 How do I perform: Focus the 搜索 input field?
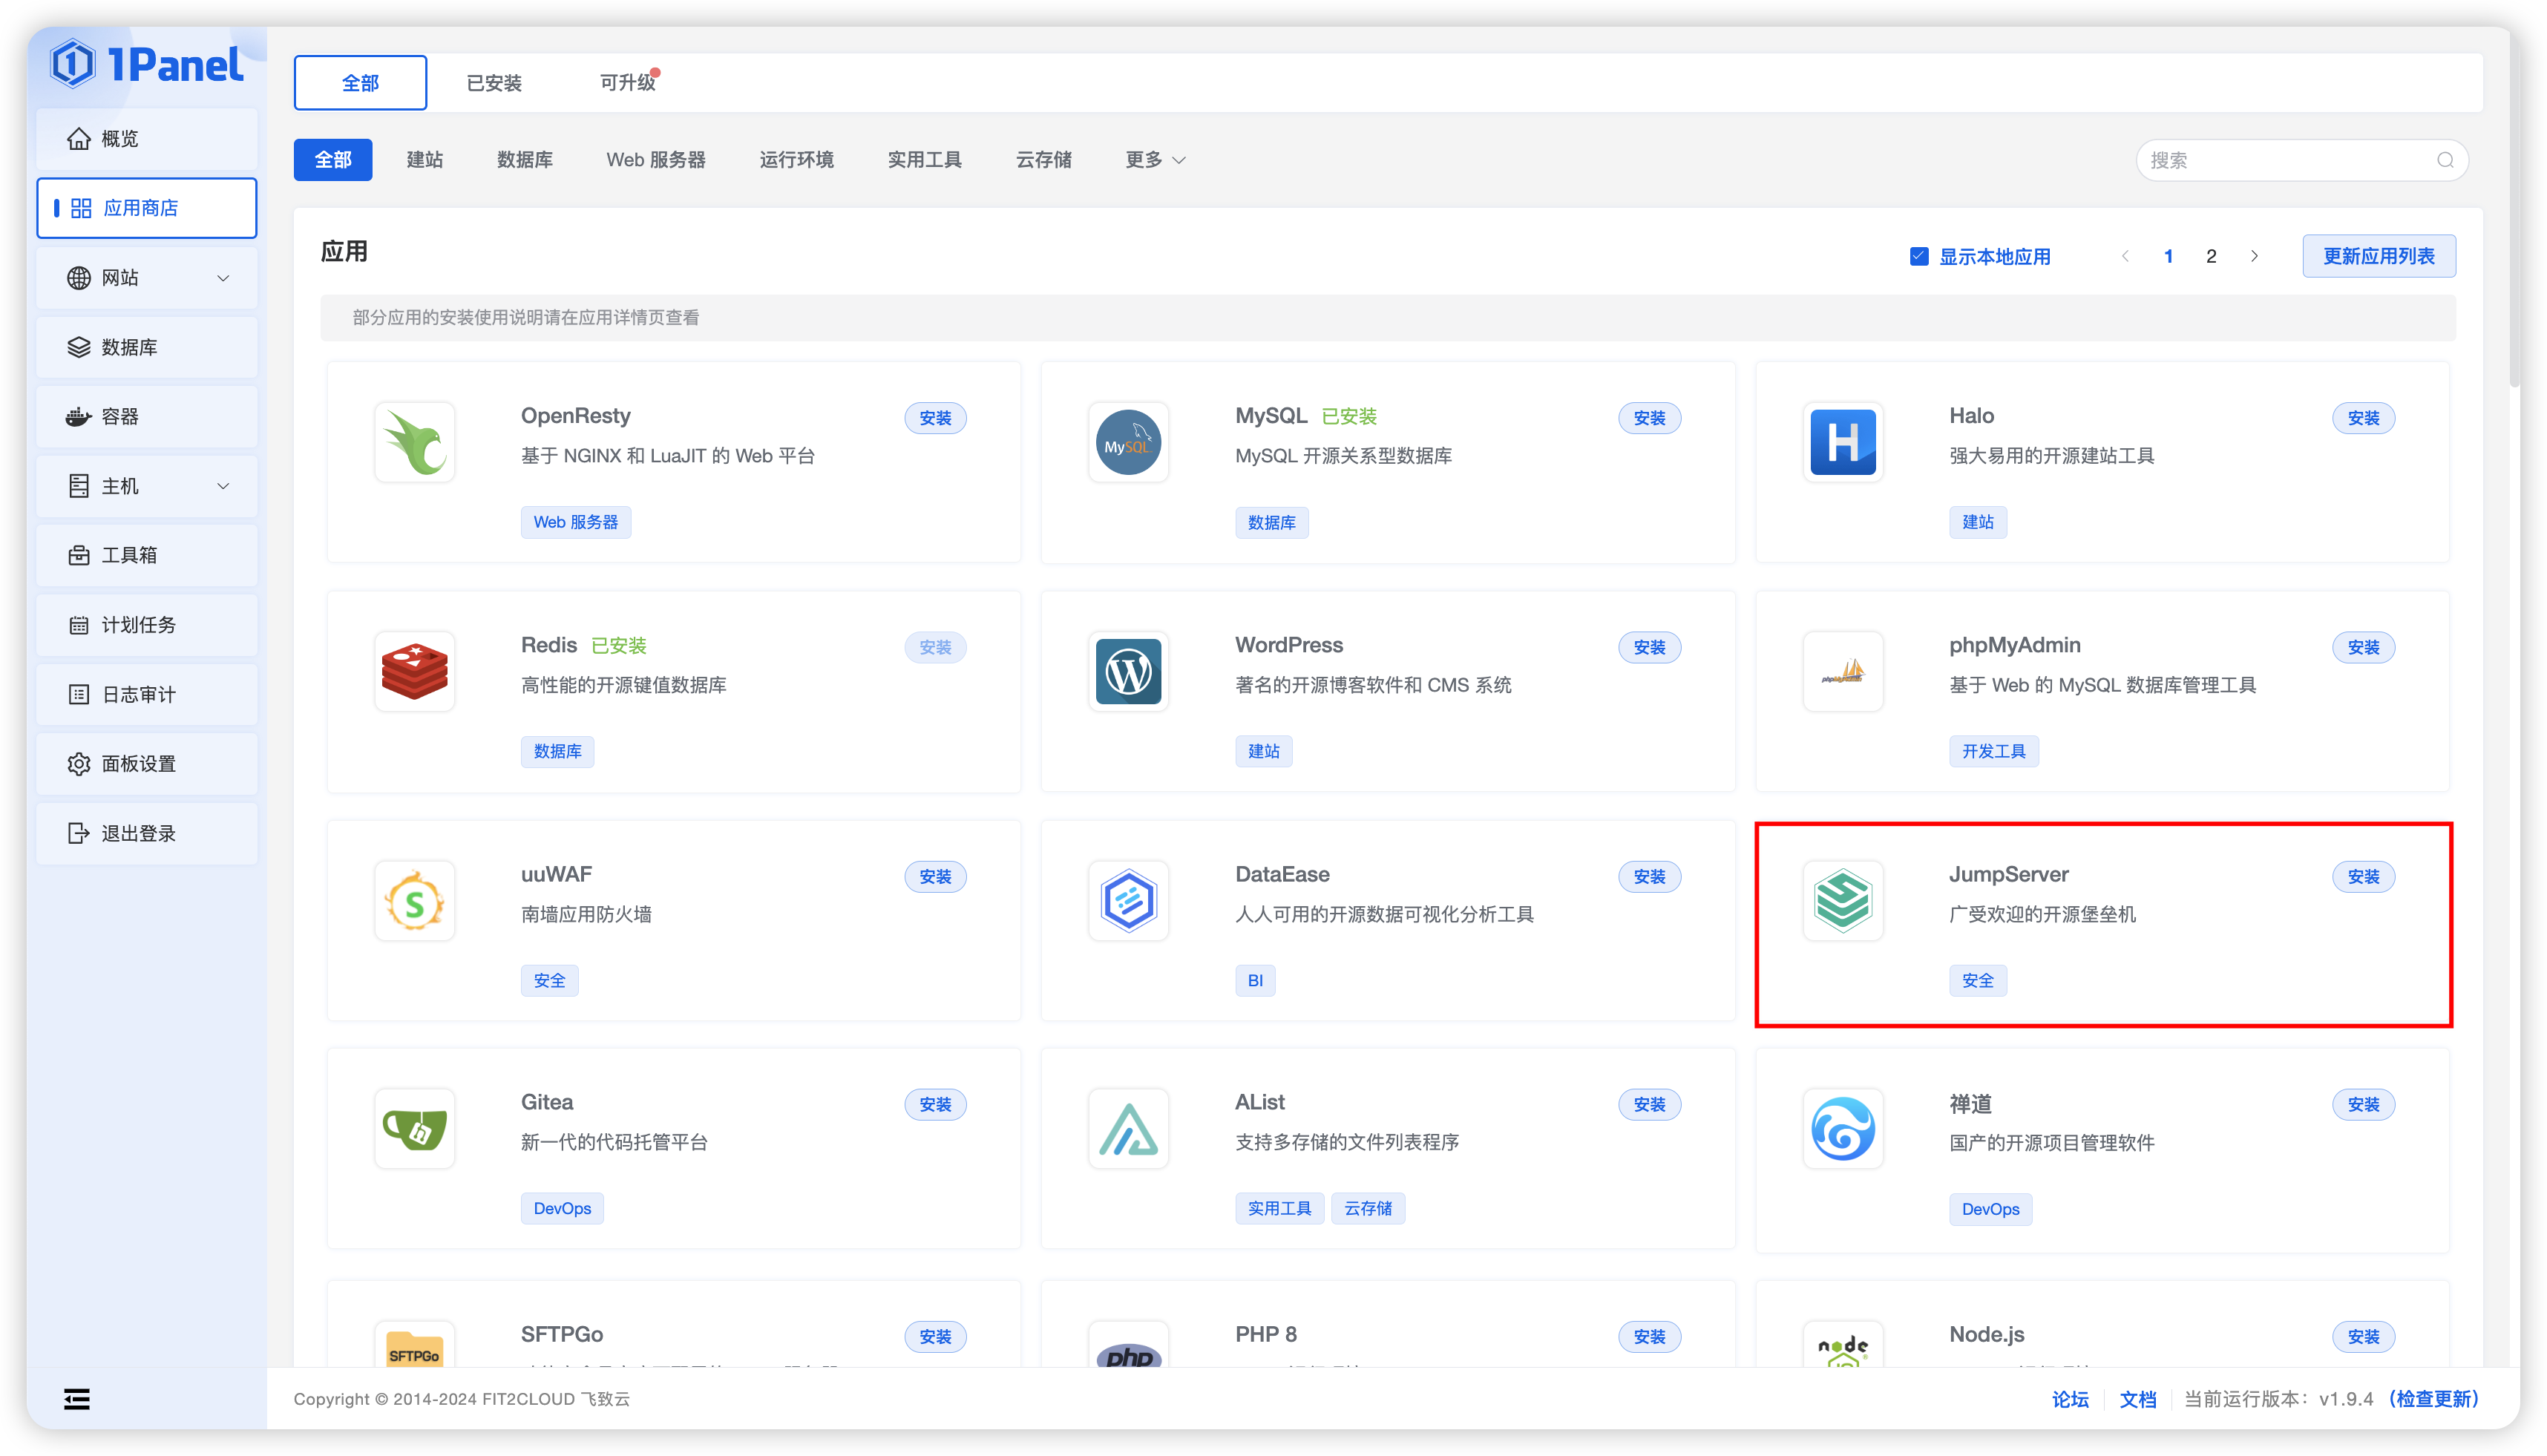point(2301,160)
